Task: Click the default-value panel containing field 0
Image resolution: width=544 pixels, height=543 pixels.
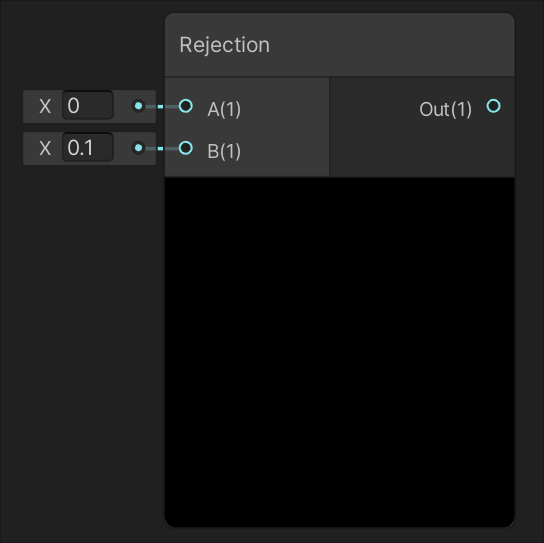Action: (90, 106)
